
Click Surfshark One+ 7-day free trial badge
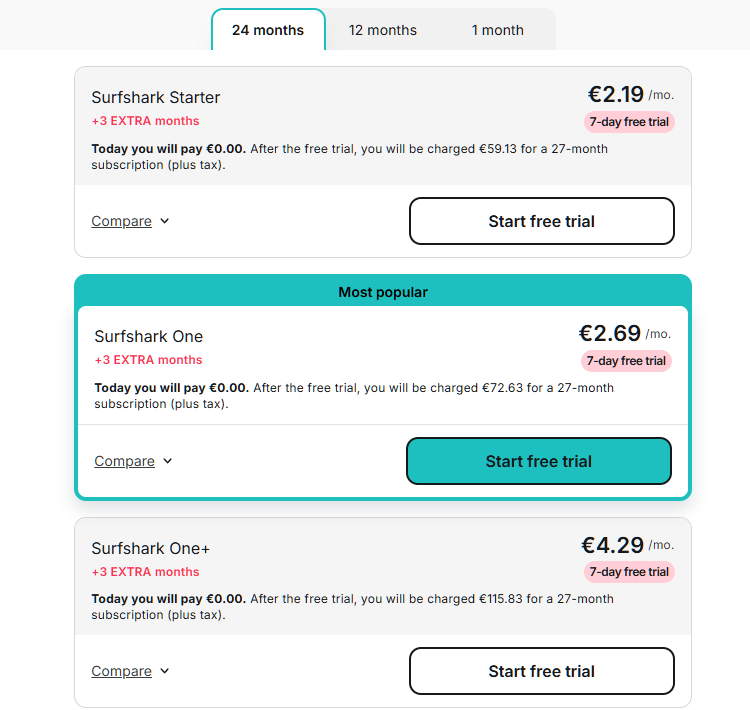click(629, 572)
